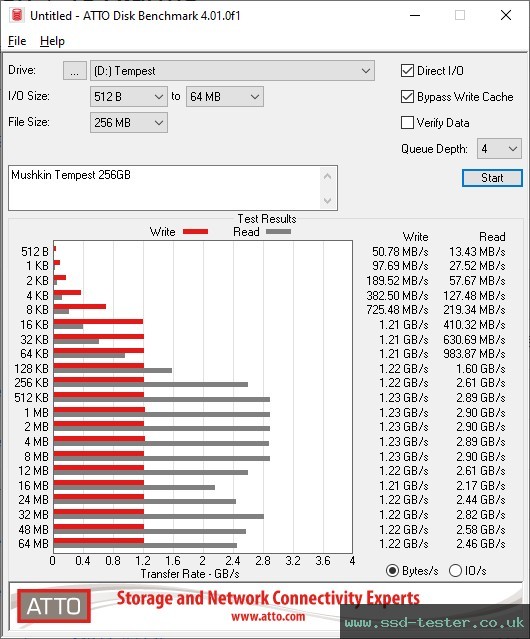530x639 pixels.
Task: Click the 512 B read result 13.43 MB/s
Action: pyautogui.click(x=477, y=252)
